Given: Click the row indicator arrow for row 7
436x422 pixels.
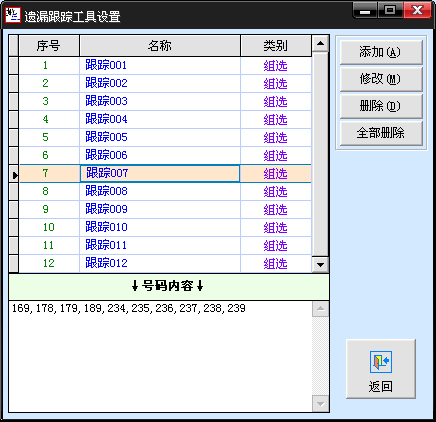Looking at the screenshot, I should coord(14,174).
